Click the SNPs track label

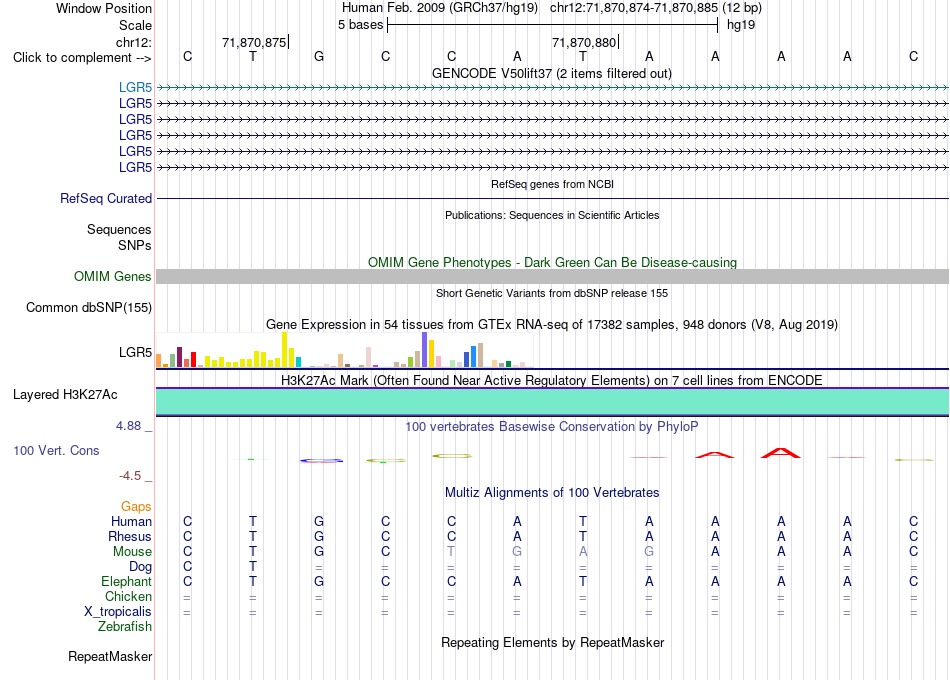(135, 245)
